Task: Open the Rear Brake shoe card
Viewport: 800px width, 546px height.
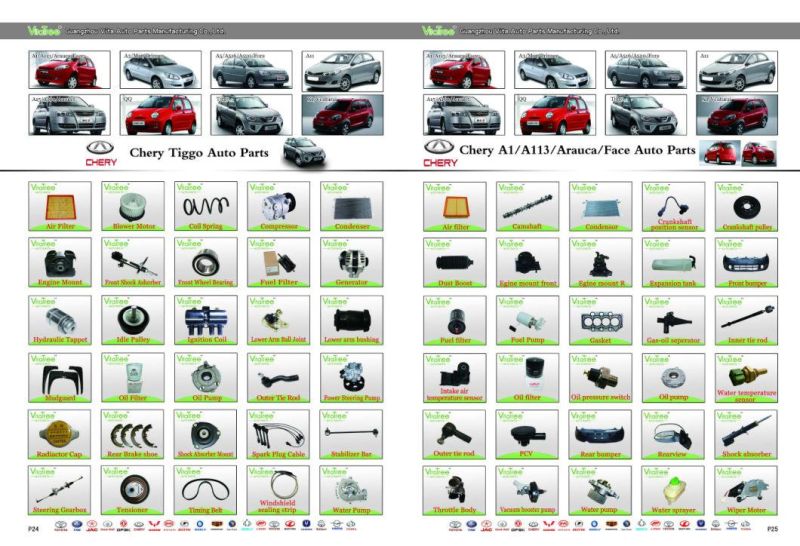Action: 133,434
